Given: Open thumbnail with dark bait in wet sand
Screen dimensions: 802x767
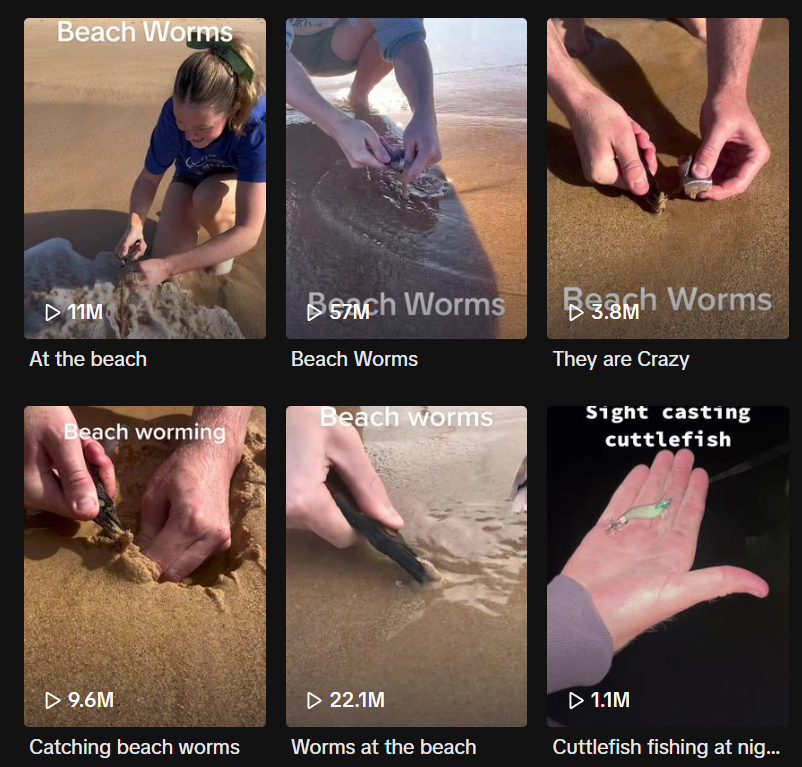Looking at the screenshot, I should click(x=406, y=567).
